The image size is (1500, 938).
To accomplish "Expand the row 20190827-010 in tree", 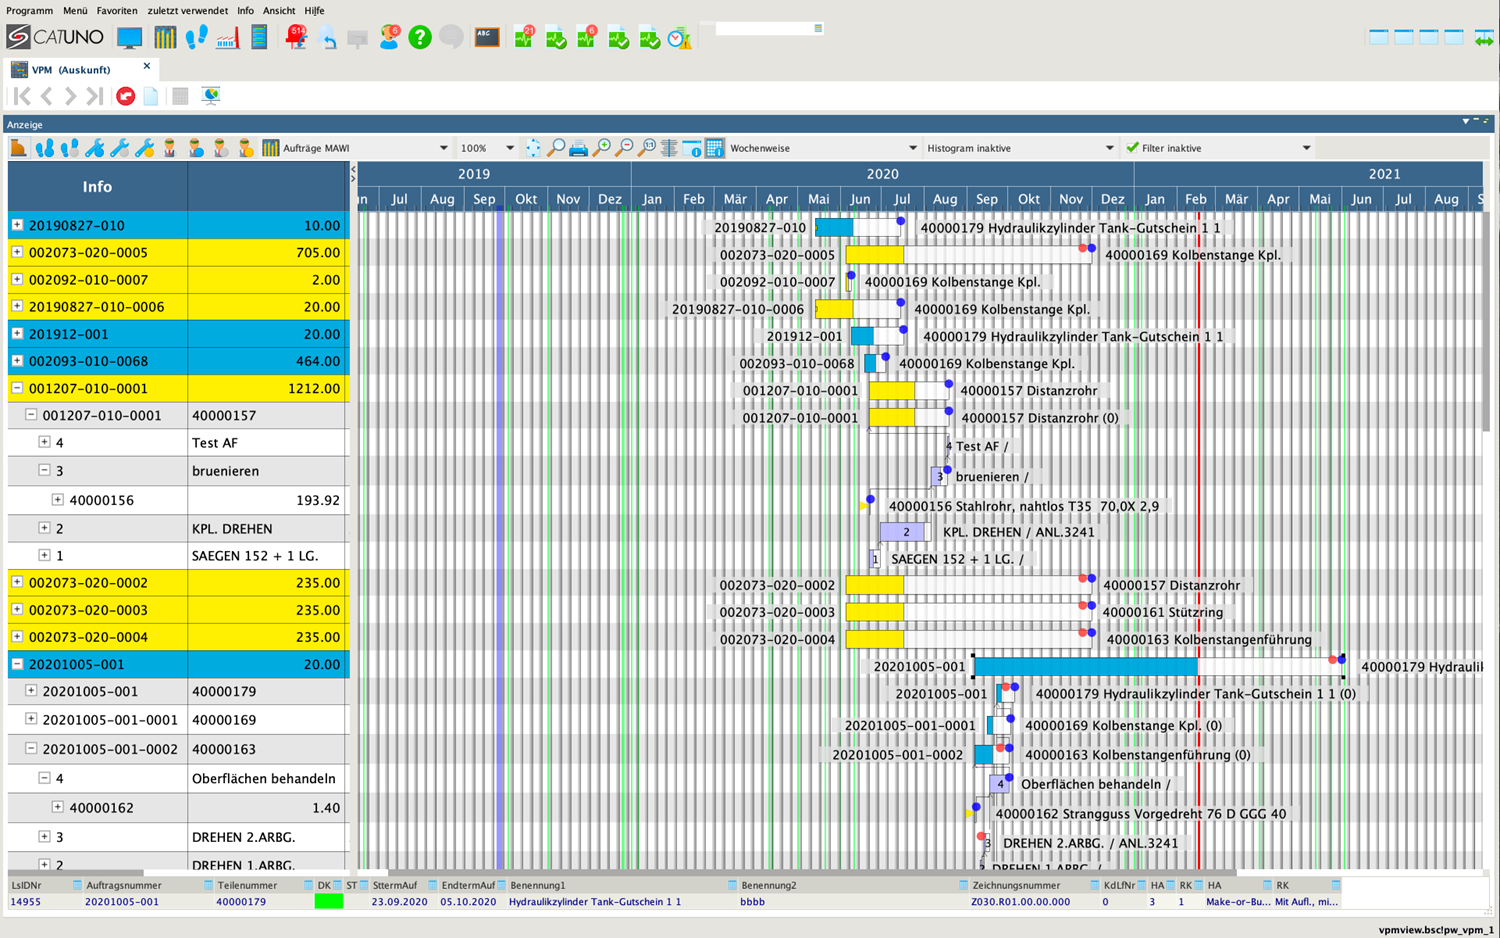I will (17, 225).
